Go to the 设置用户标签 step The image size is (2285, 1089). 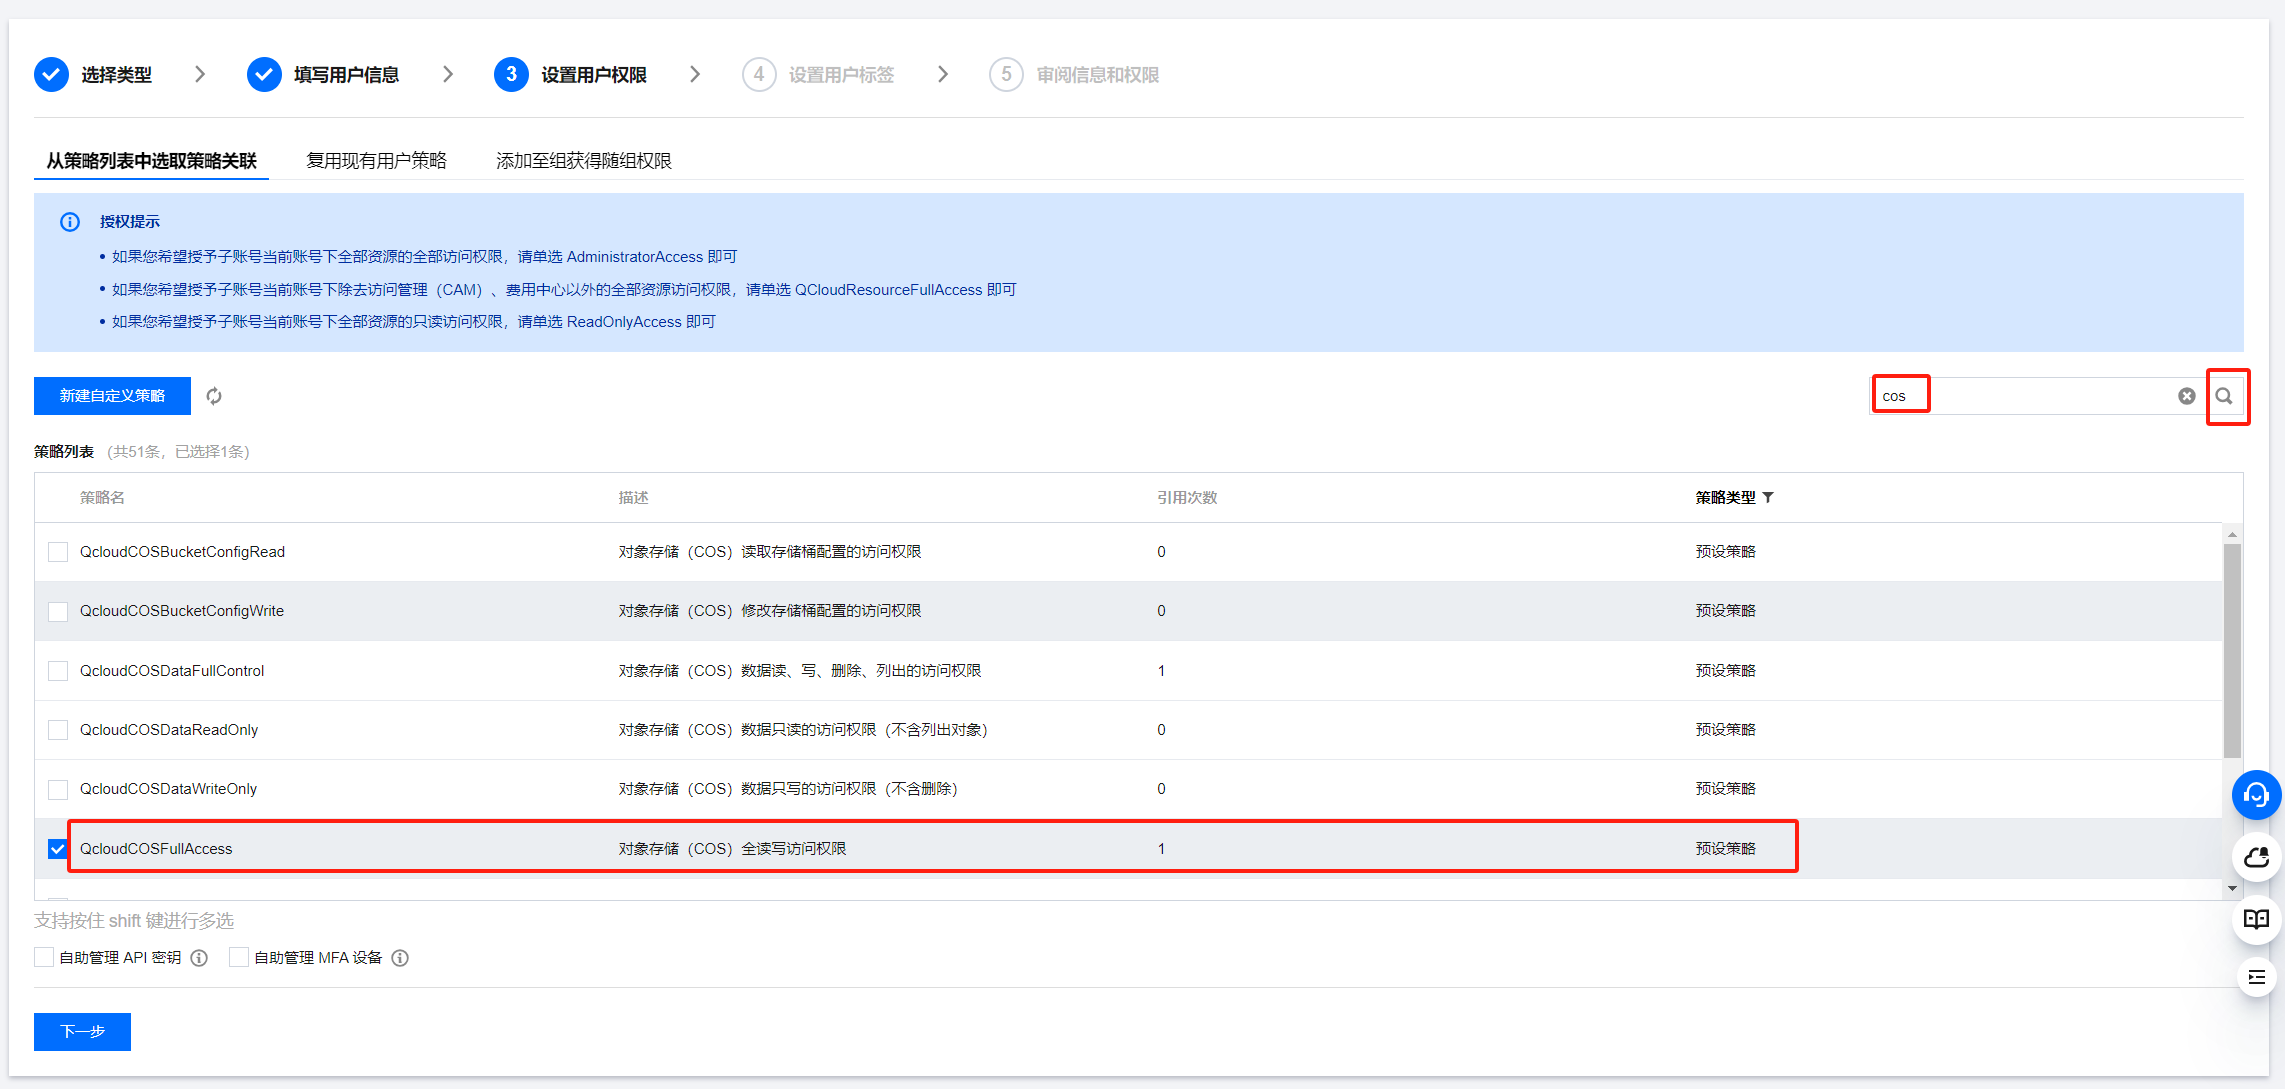pyautogui.click(x=841, y=75)
